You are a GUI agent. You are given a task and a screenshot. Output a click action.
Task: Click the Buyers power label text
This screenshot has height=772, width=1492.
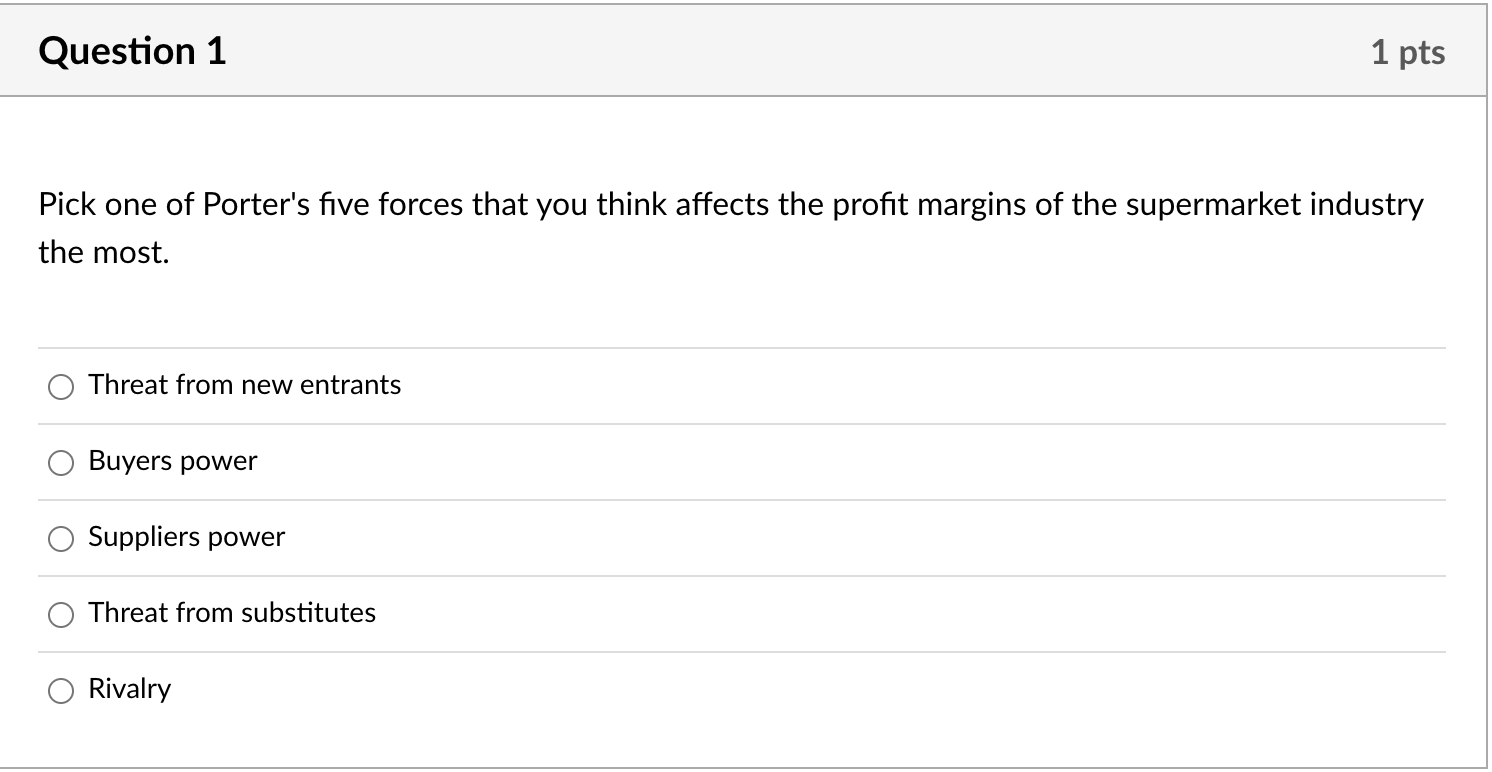pos(172,461)
